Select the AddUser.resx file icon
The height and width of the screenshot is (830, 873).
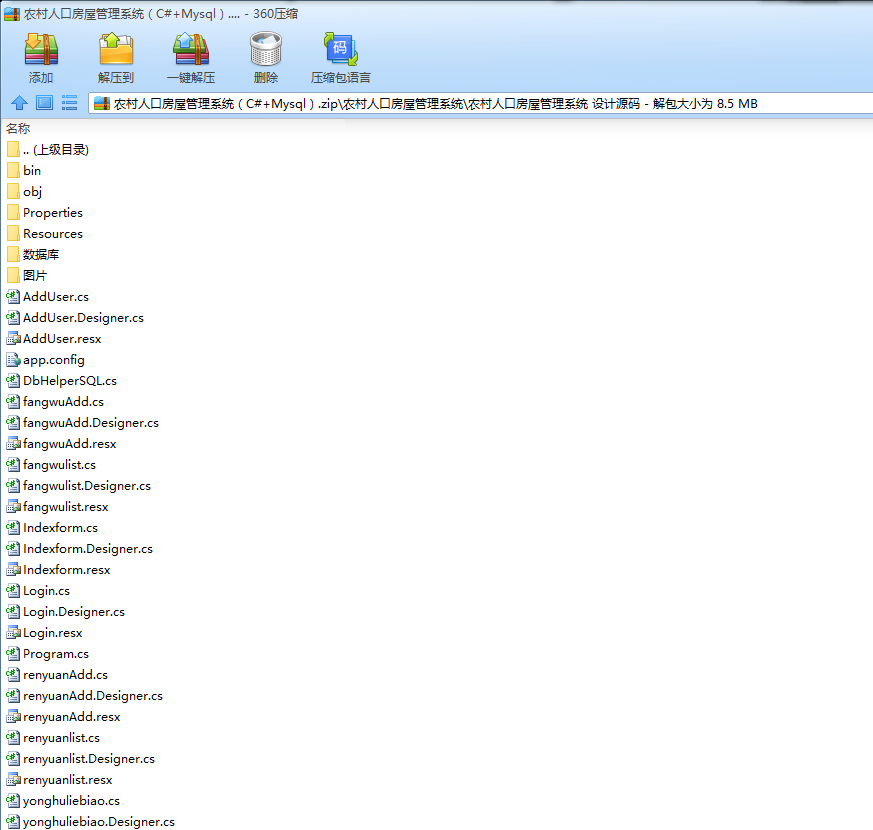(x=13, y=338)
